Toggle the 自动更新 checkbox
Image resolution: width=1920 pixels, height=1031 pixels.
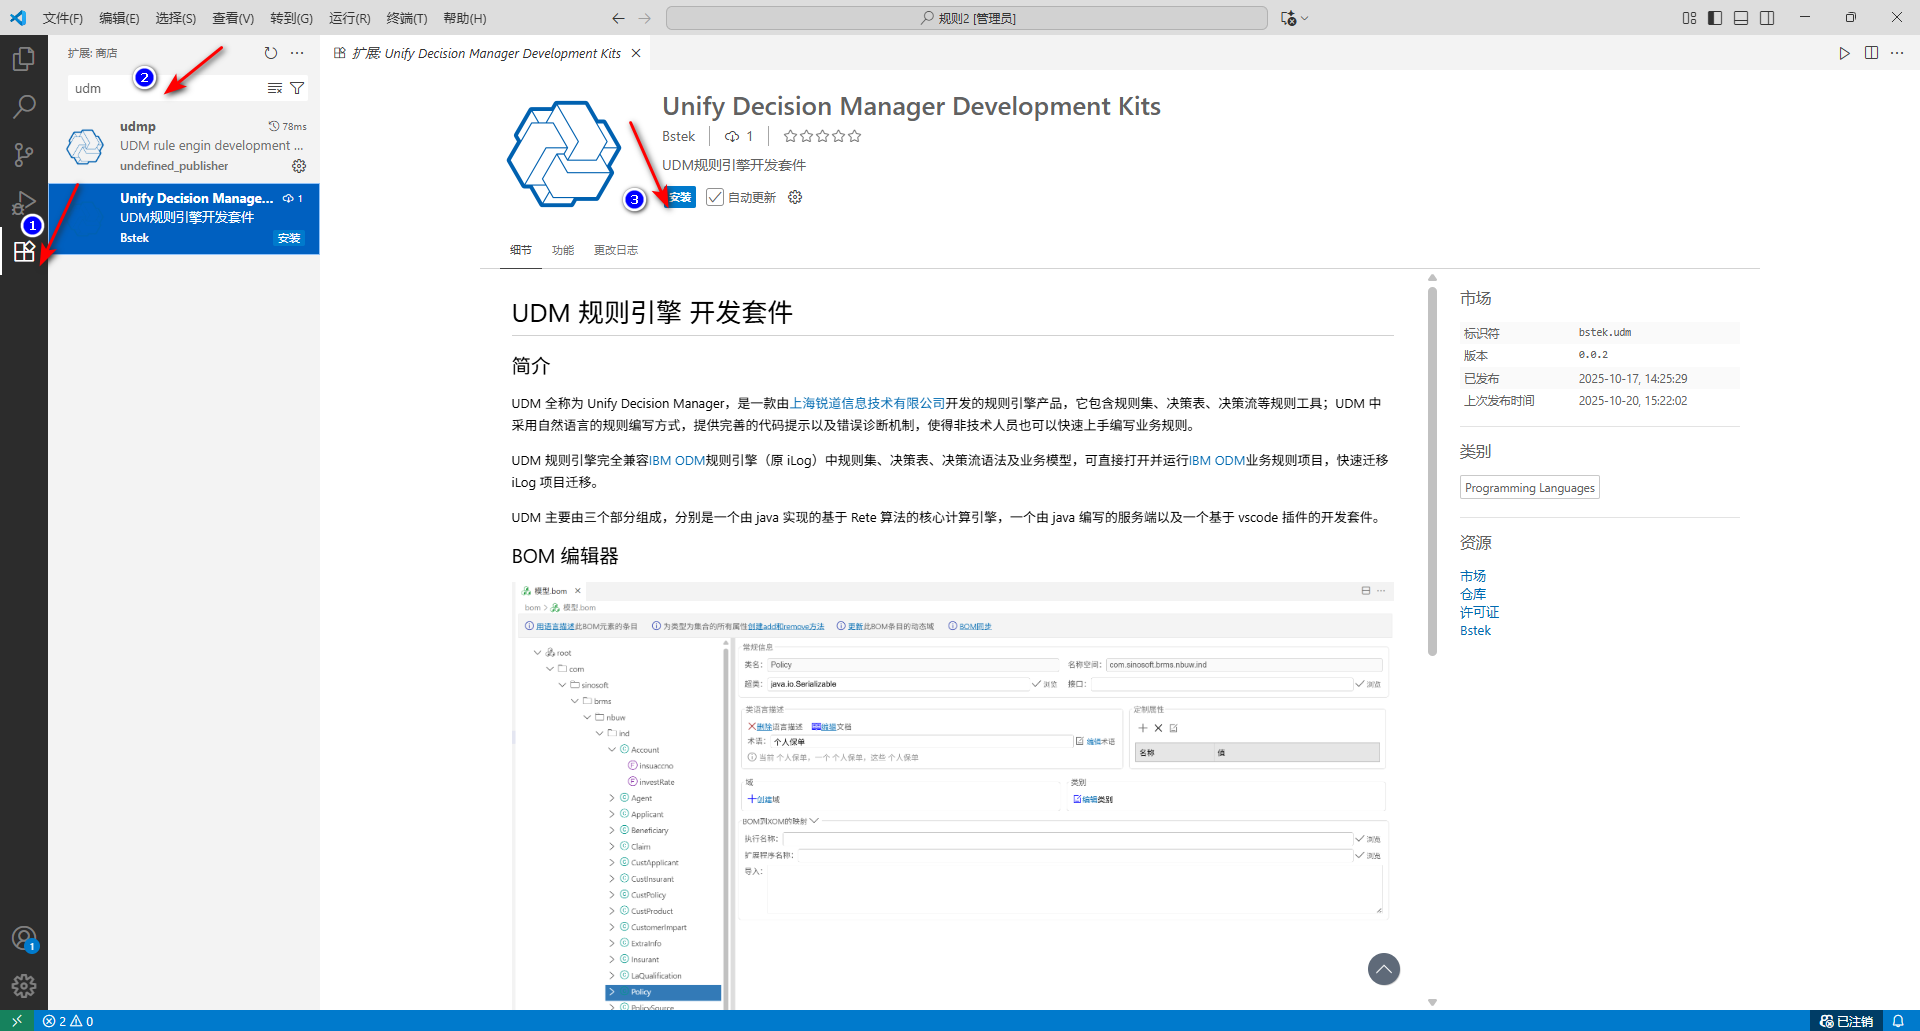(715, 197)
